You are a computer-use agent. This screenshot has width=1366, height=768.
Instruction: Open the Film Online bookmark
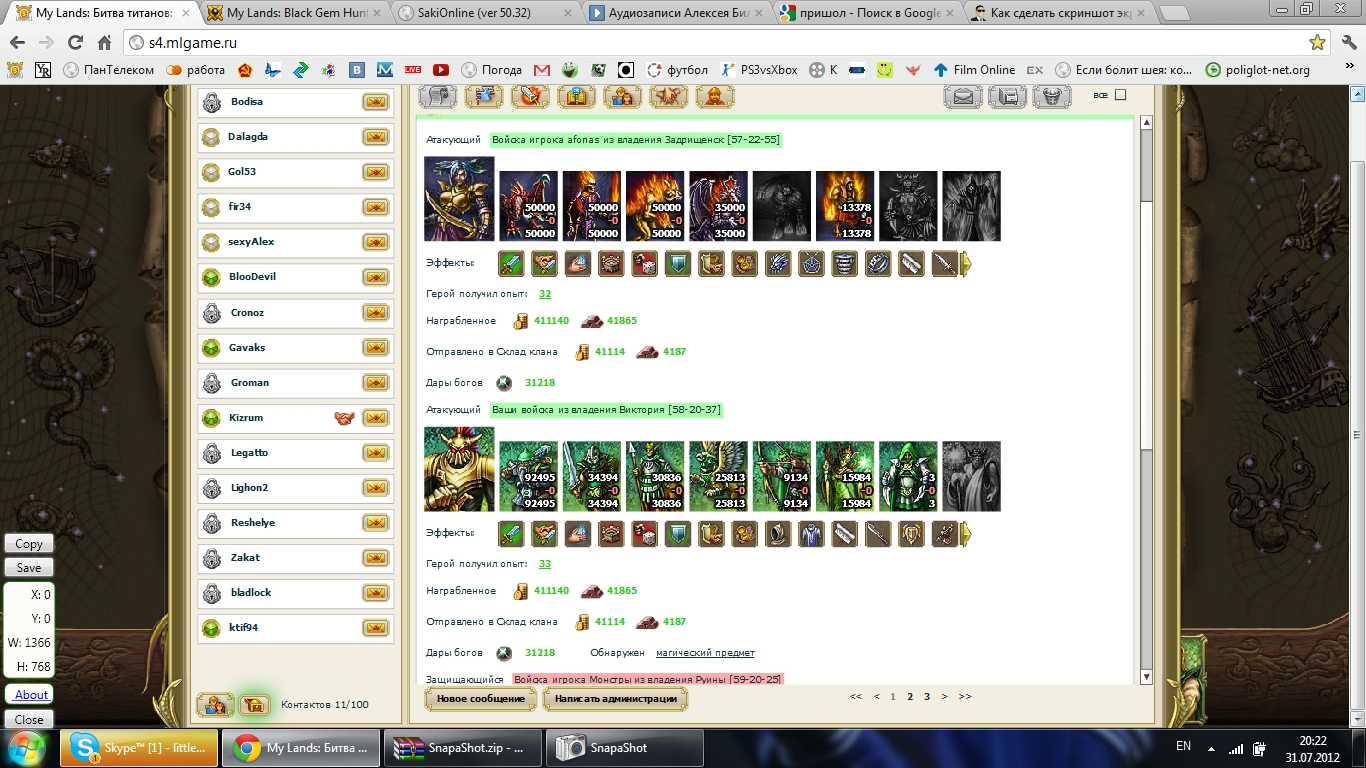pos(973,70)
